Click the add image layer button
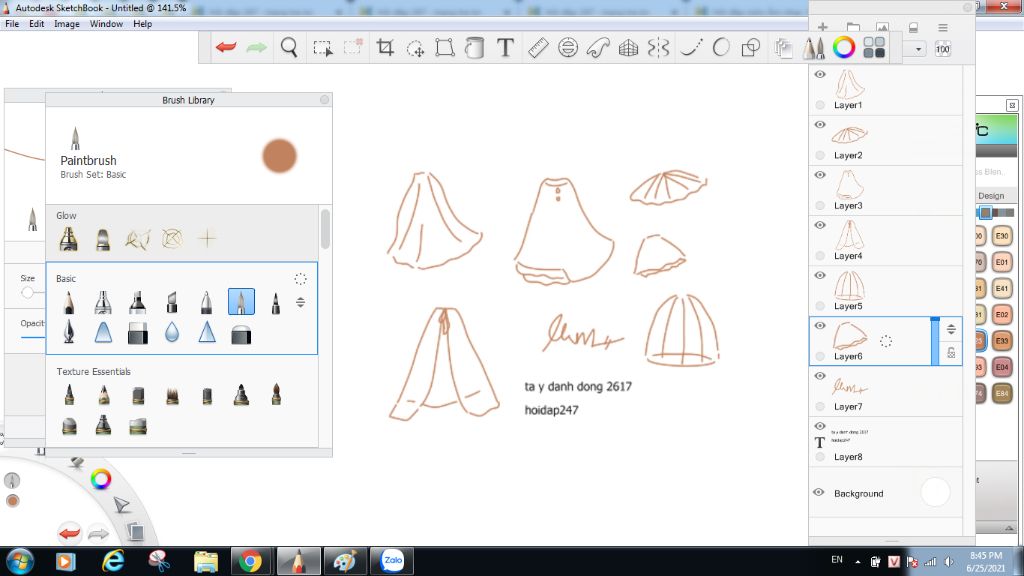This screenshot has width=1024, height=576. pyautogui.click(x=882, y=27)
